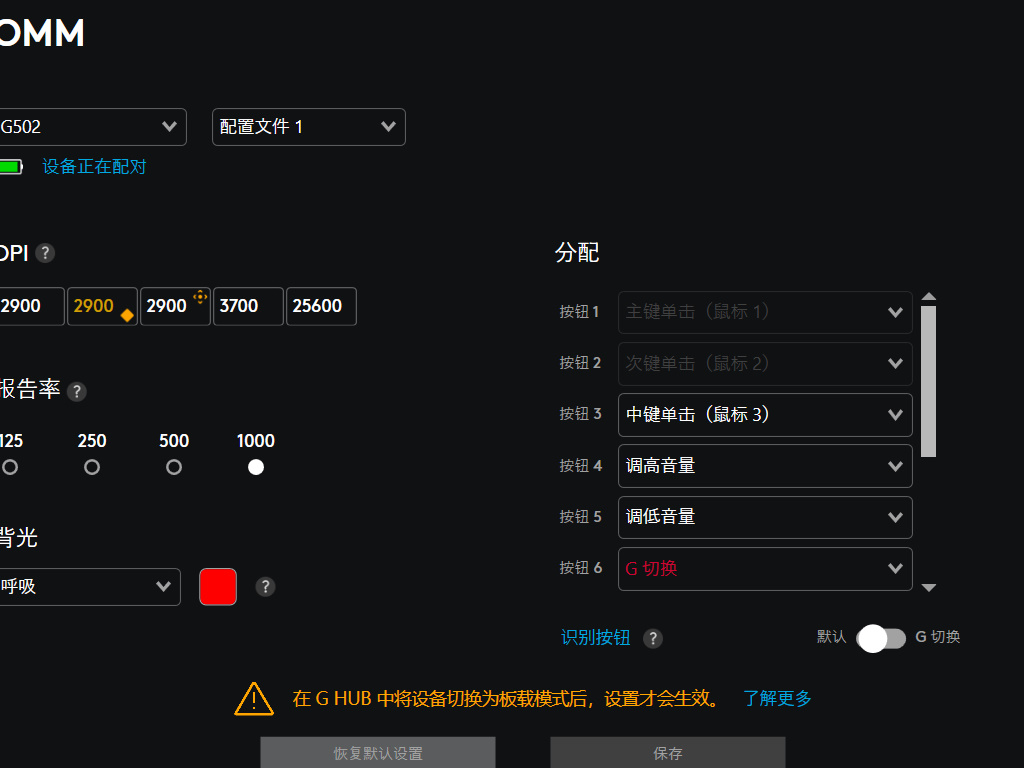Click the orange diamond default DPI marker

coord(127,315)
